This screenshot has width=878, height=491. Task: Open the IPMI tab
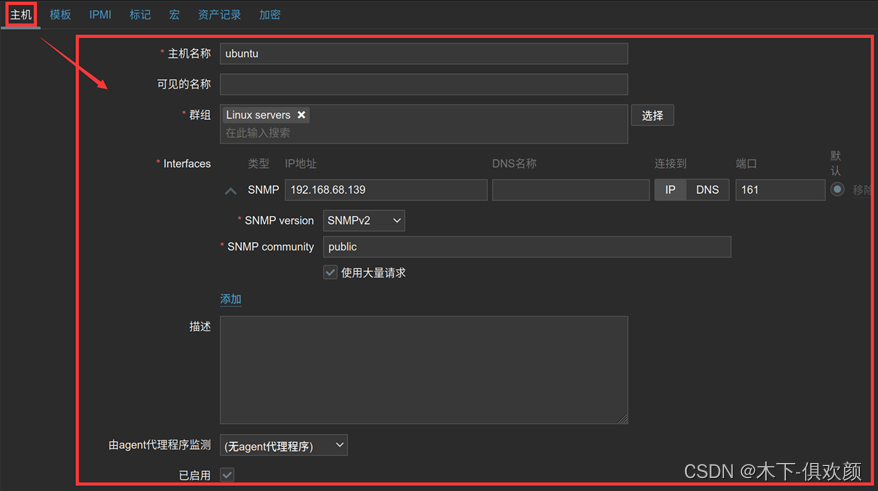pos(100,15)
